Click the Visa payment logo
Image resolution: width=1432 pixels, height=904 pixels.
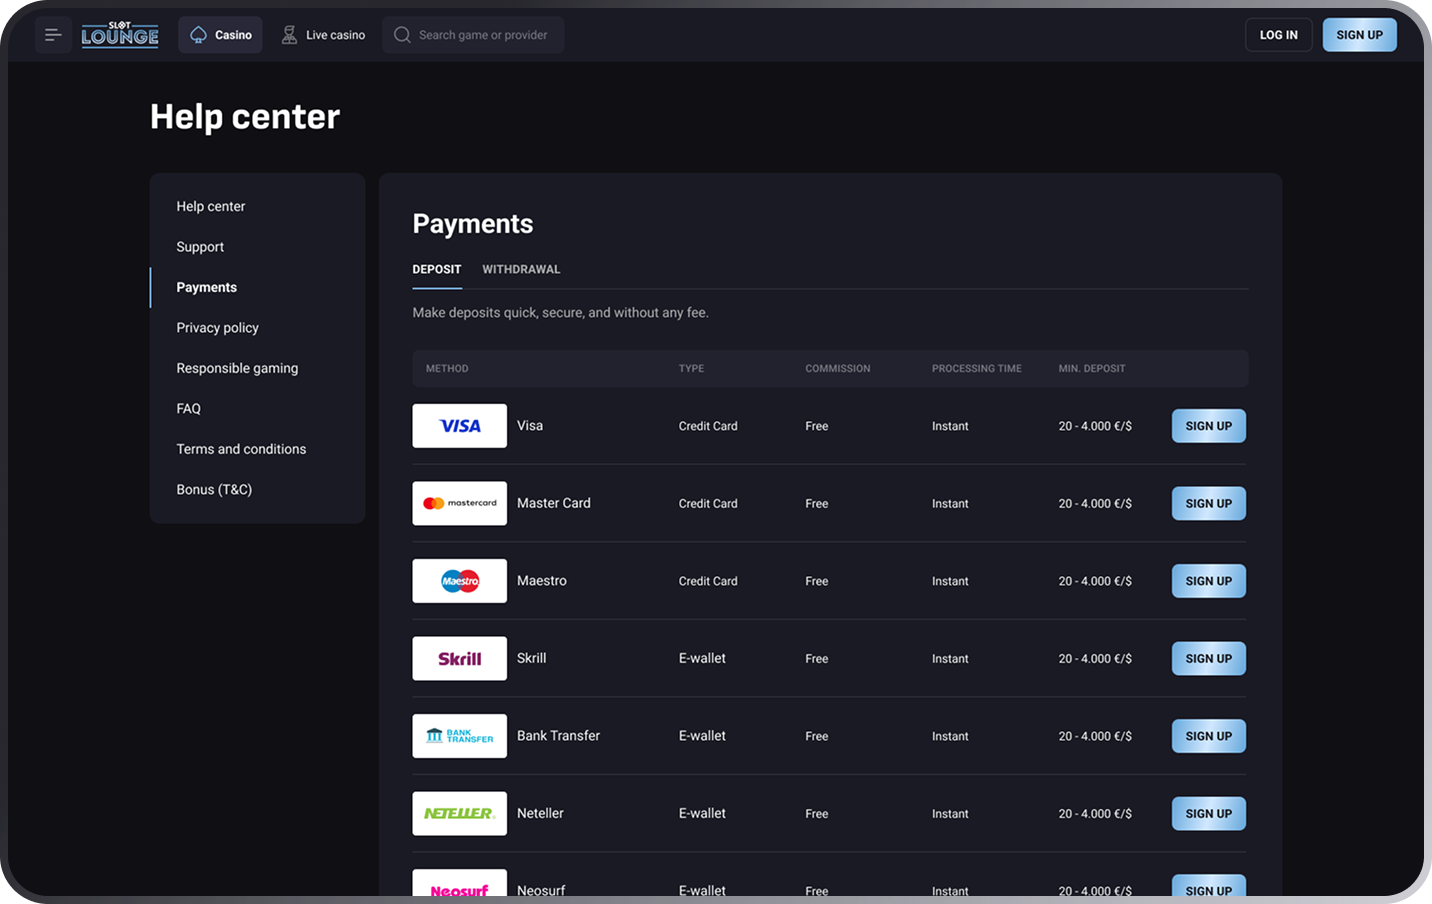[x=459, y=426]
